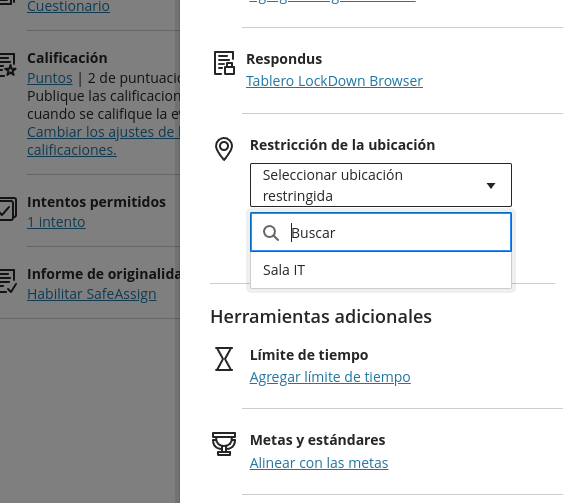
Task: Focus the Buscar search field
Action: pos(381,232)
